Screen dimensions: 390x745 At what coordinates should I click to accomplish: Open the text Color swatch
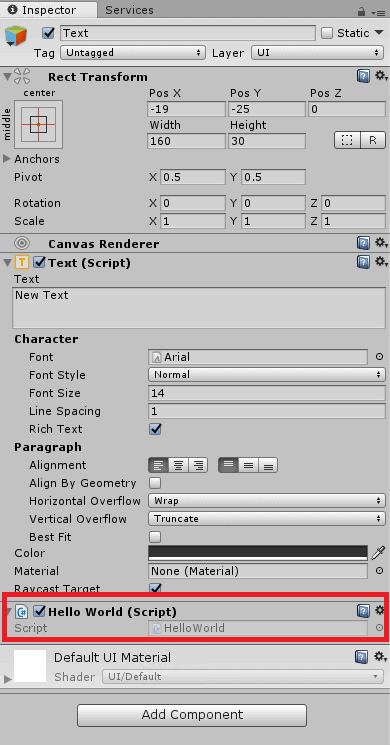(x=258, y=553)
